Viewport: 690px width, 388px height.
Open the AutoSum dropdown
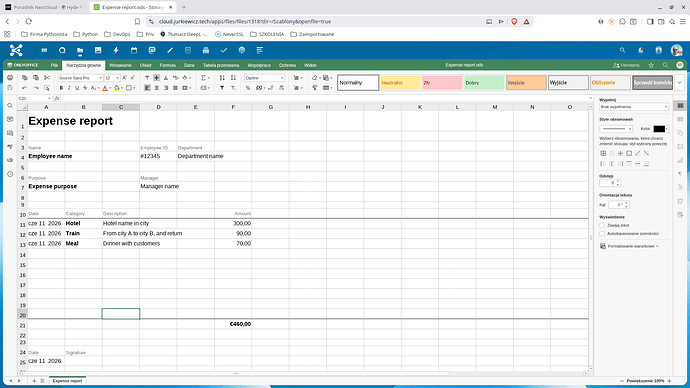coord(209,78)
